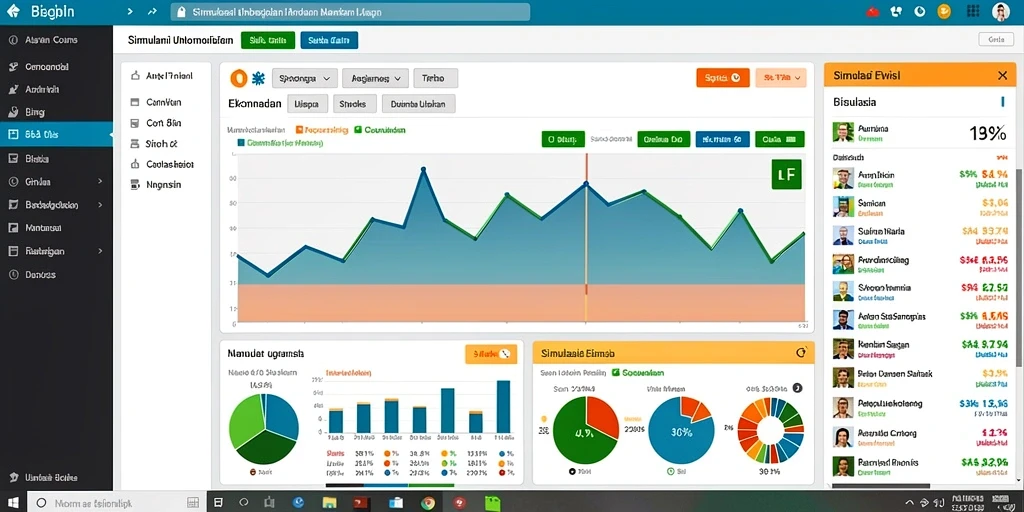Click the green LF badge on the chart
The width and height of the screenshot is (1024, 512).
786,174
